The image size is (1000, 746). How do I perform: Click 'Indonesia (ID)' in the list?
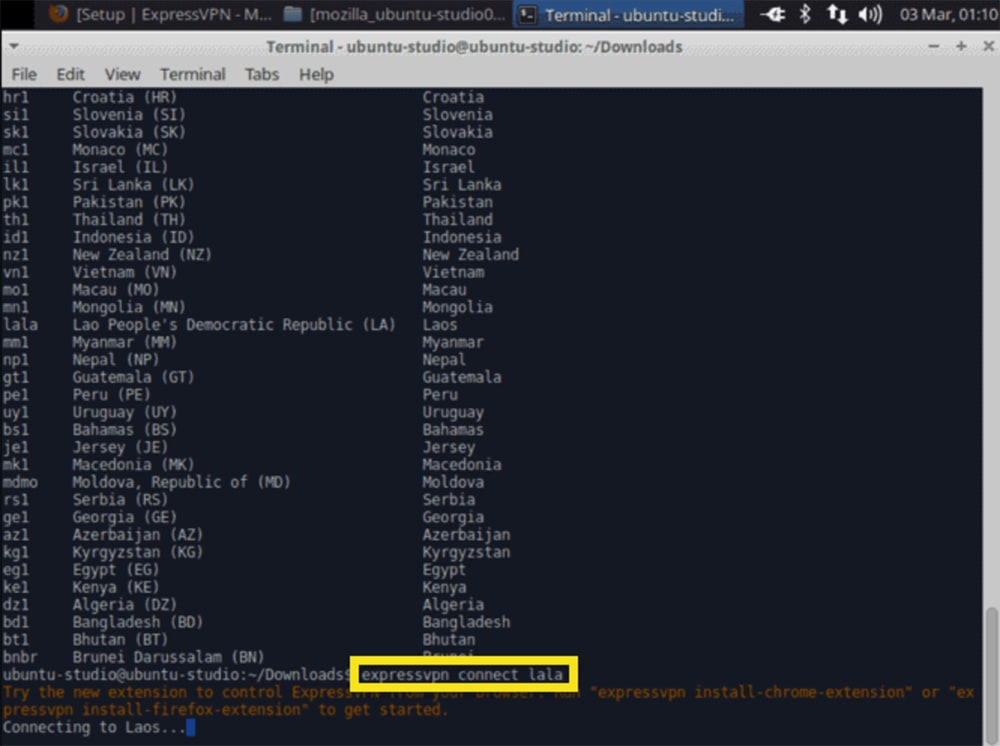pos(133,238)
